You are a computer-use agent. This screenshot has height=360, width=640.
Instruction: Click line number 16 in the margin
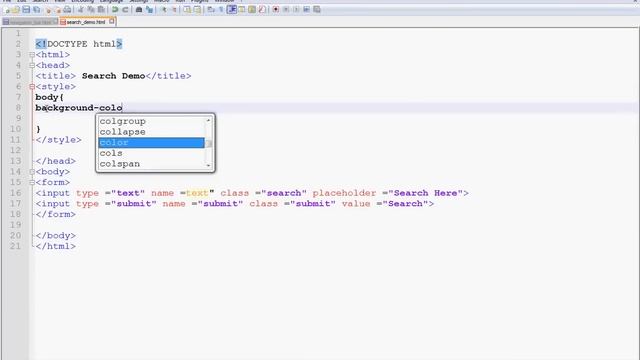[x=16, y=193]
